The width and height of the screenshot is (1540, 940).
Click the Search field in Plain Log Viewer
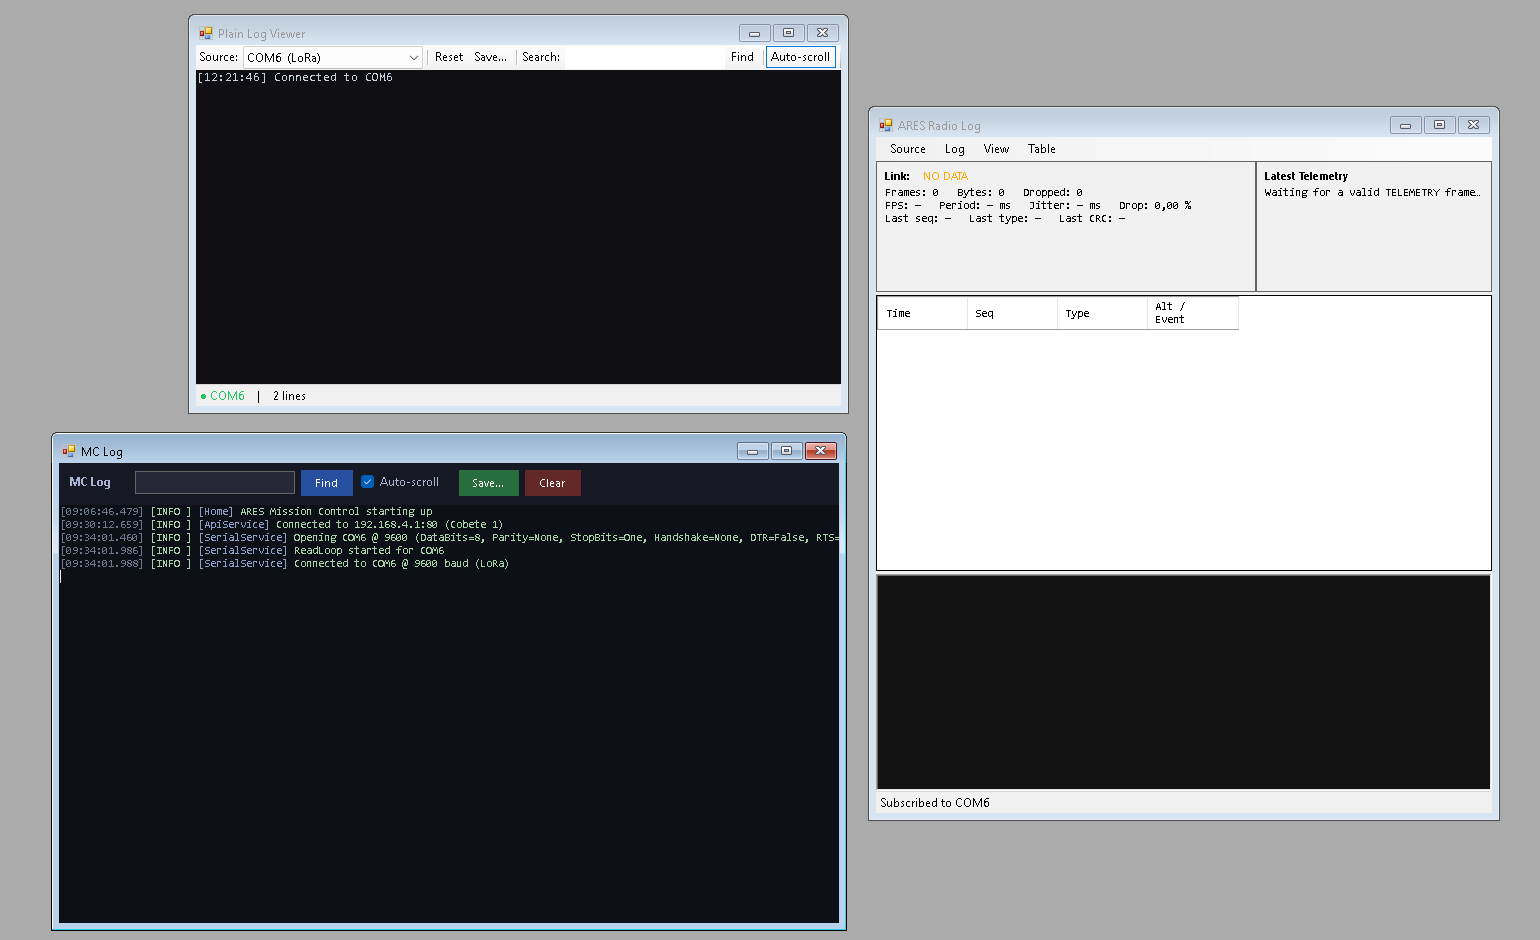coord(645,57)
